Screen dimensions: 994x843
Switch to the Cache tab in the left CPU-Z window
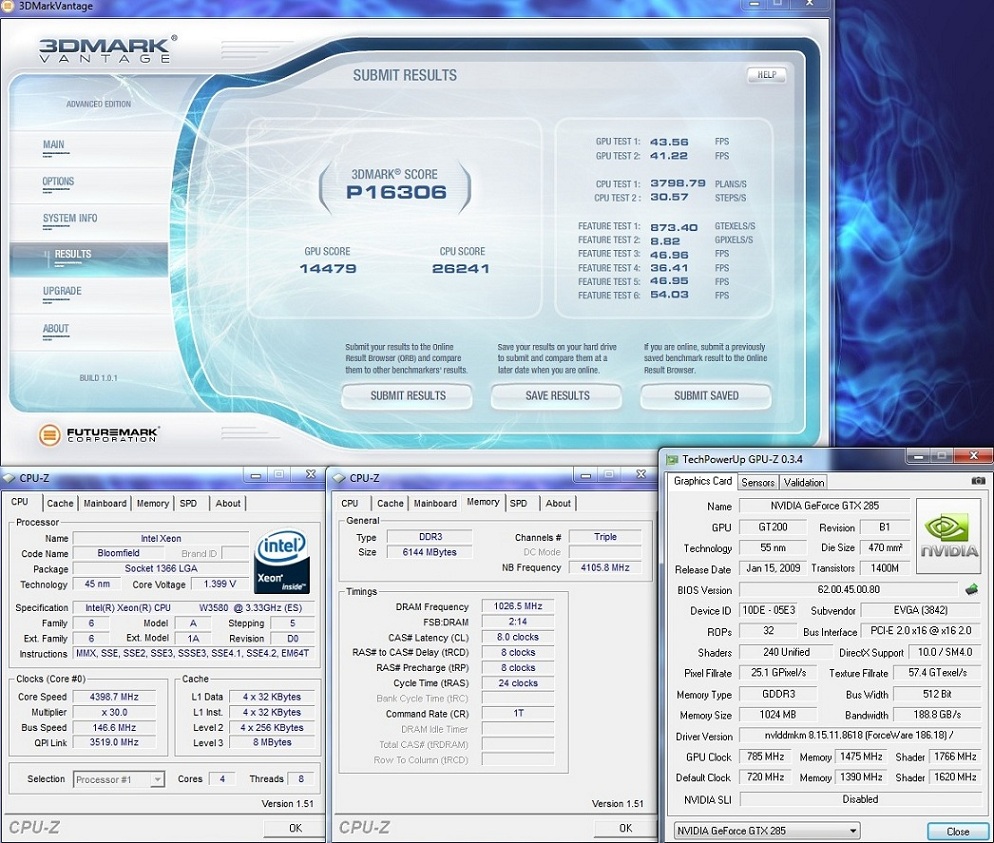pos(60,503)
